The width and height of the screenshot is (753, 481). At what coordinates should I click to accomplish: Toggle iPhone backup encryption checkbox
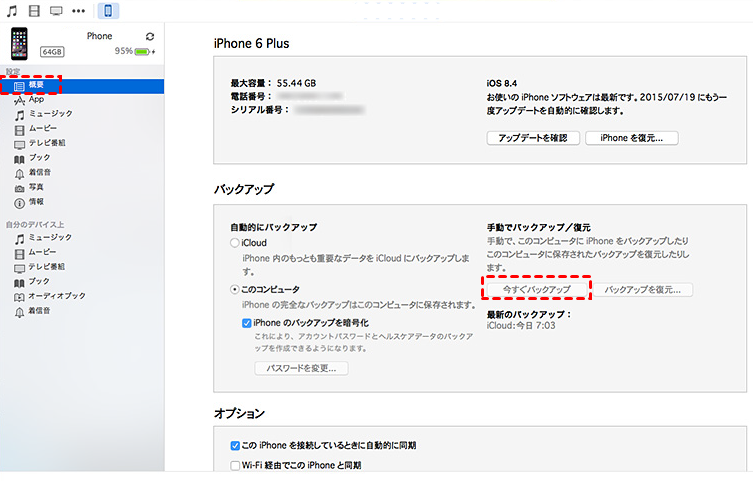[x=247, y=323]
